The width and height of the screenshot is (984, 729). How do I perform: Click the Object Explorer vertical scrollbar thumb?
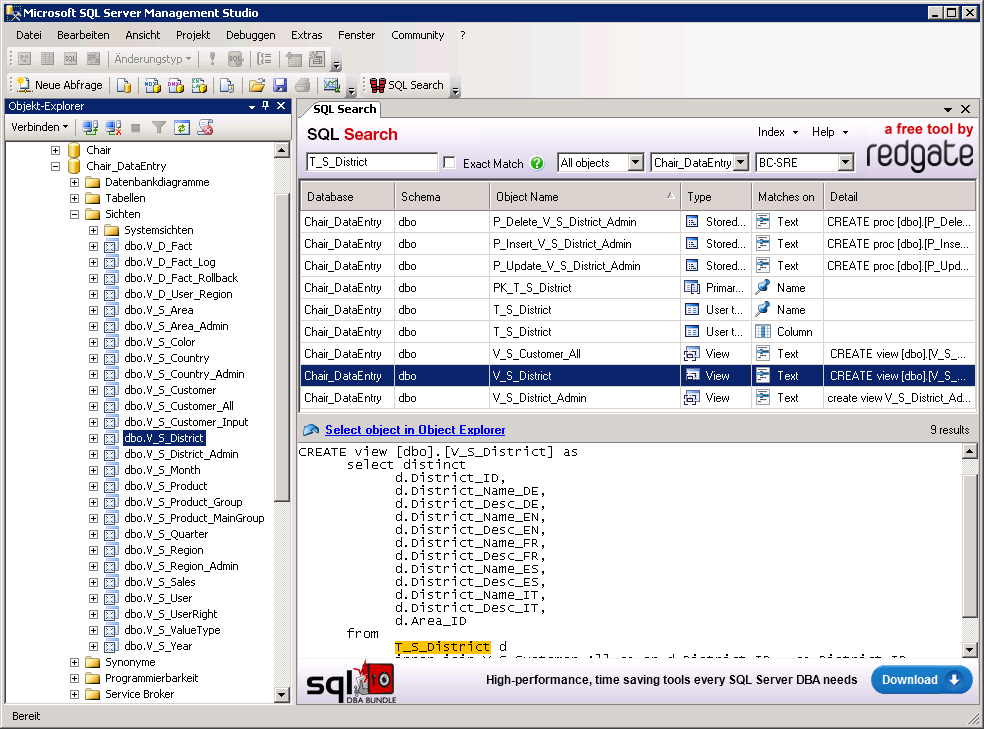282,347
